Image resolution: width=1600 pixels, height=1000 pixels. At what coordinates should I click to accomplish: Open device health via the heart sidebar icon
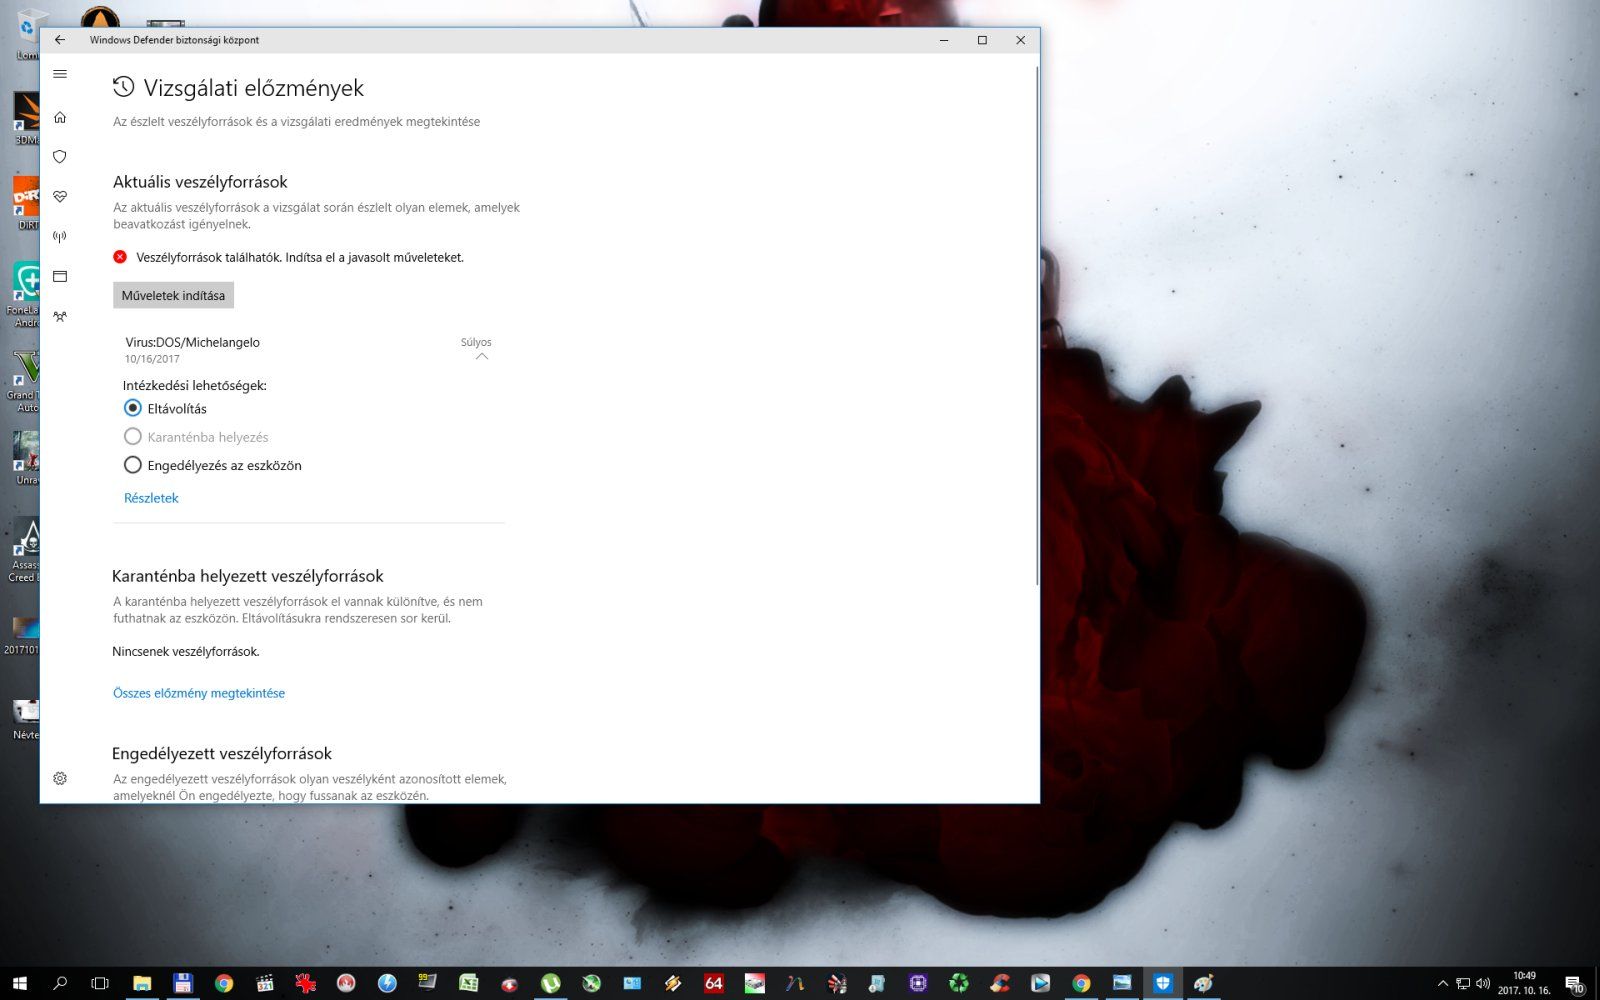pos(60,197)
